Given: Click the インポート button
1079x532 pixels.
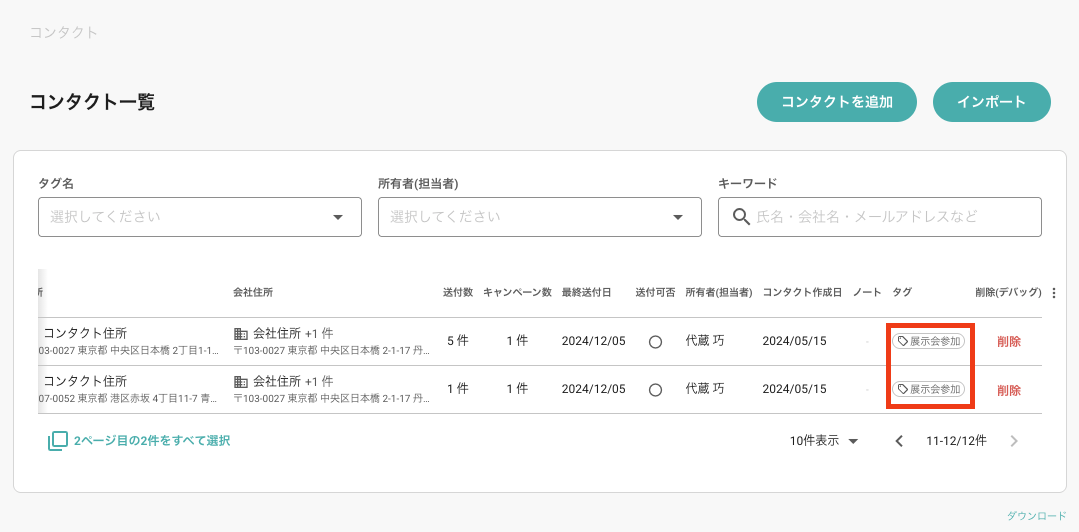Looking at the screenshot, I should pos(992,103).
